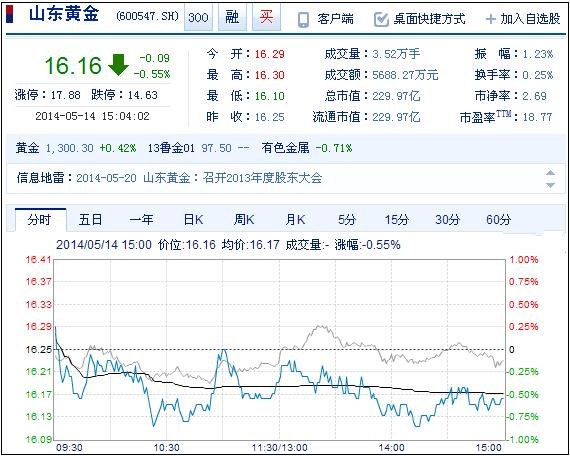The image size is (570, 456).
Task: Click the 成交额 value 5688.27万元
Action: (405, 75)
